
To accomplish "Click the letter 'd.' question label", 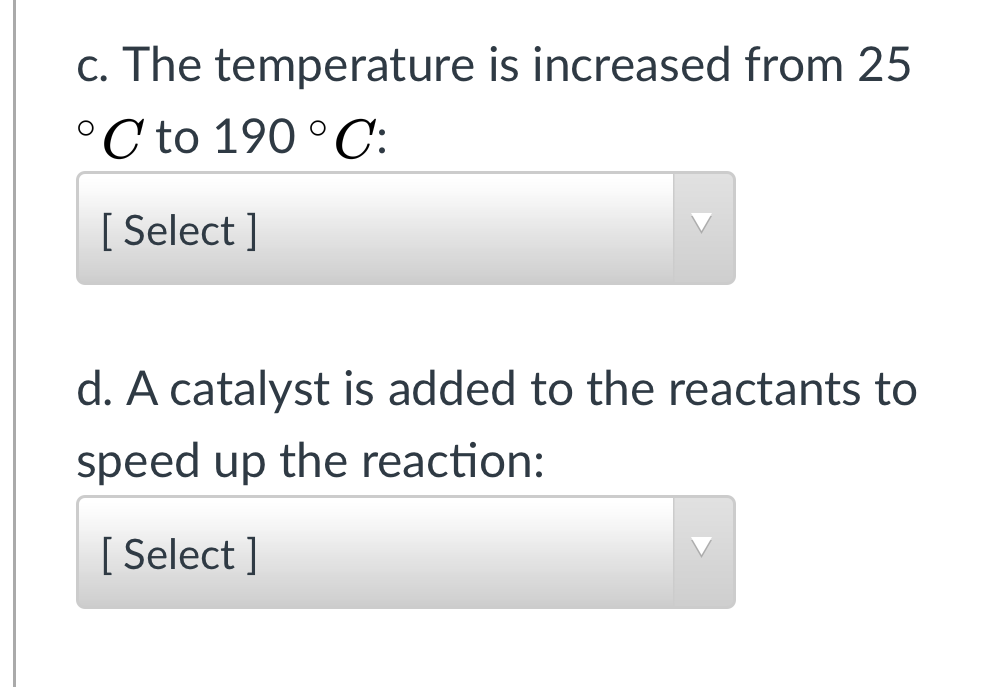I will pos(96,389).
